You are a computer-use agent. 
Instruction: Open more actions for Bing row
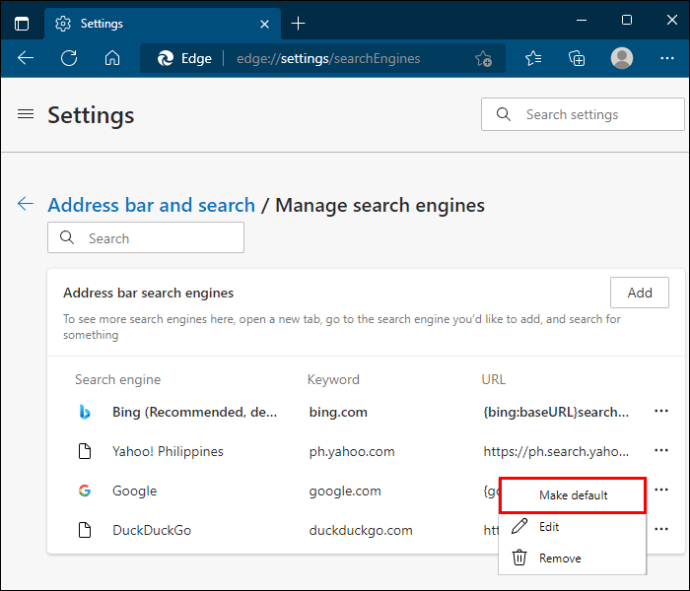coord(661,411)
